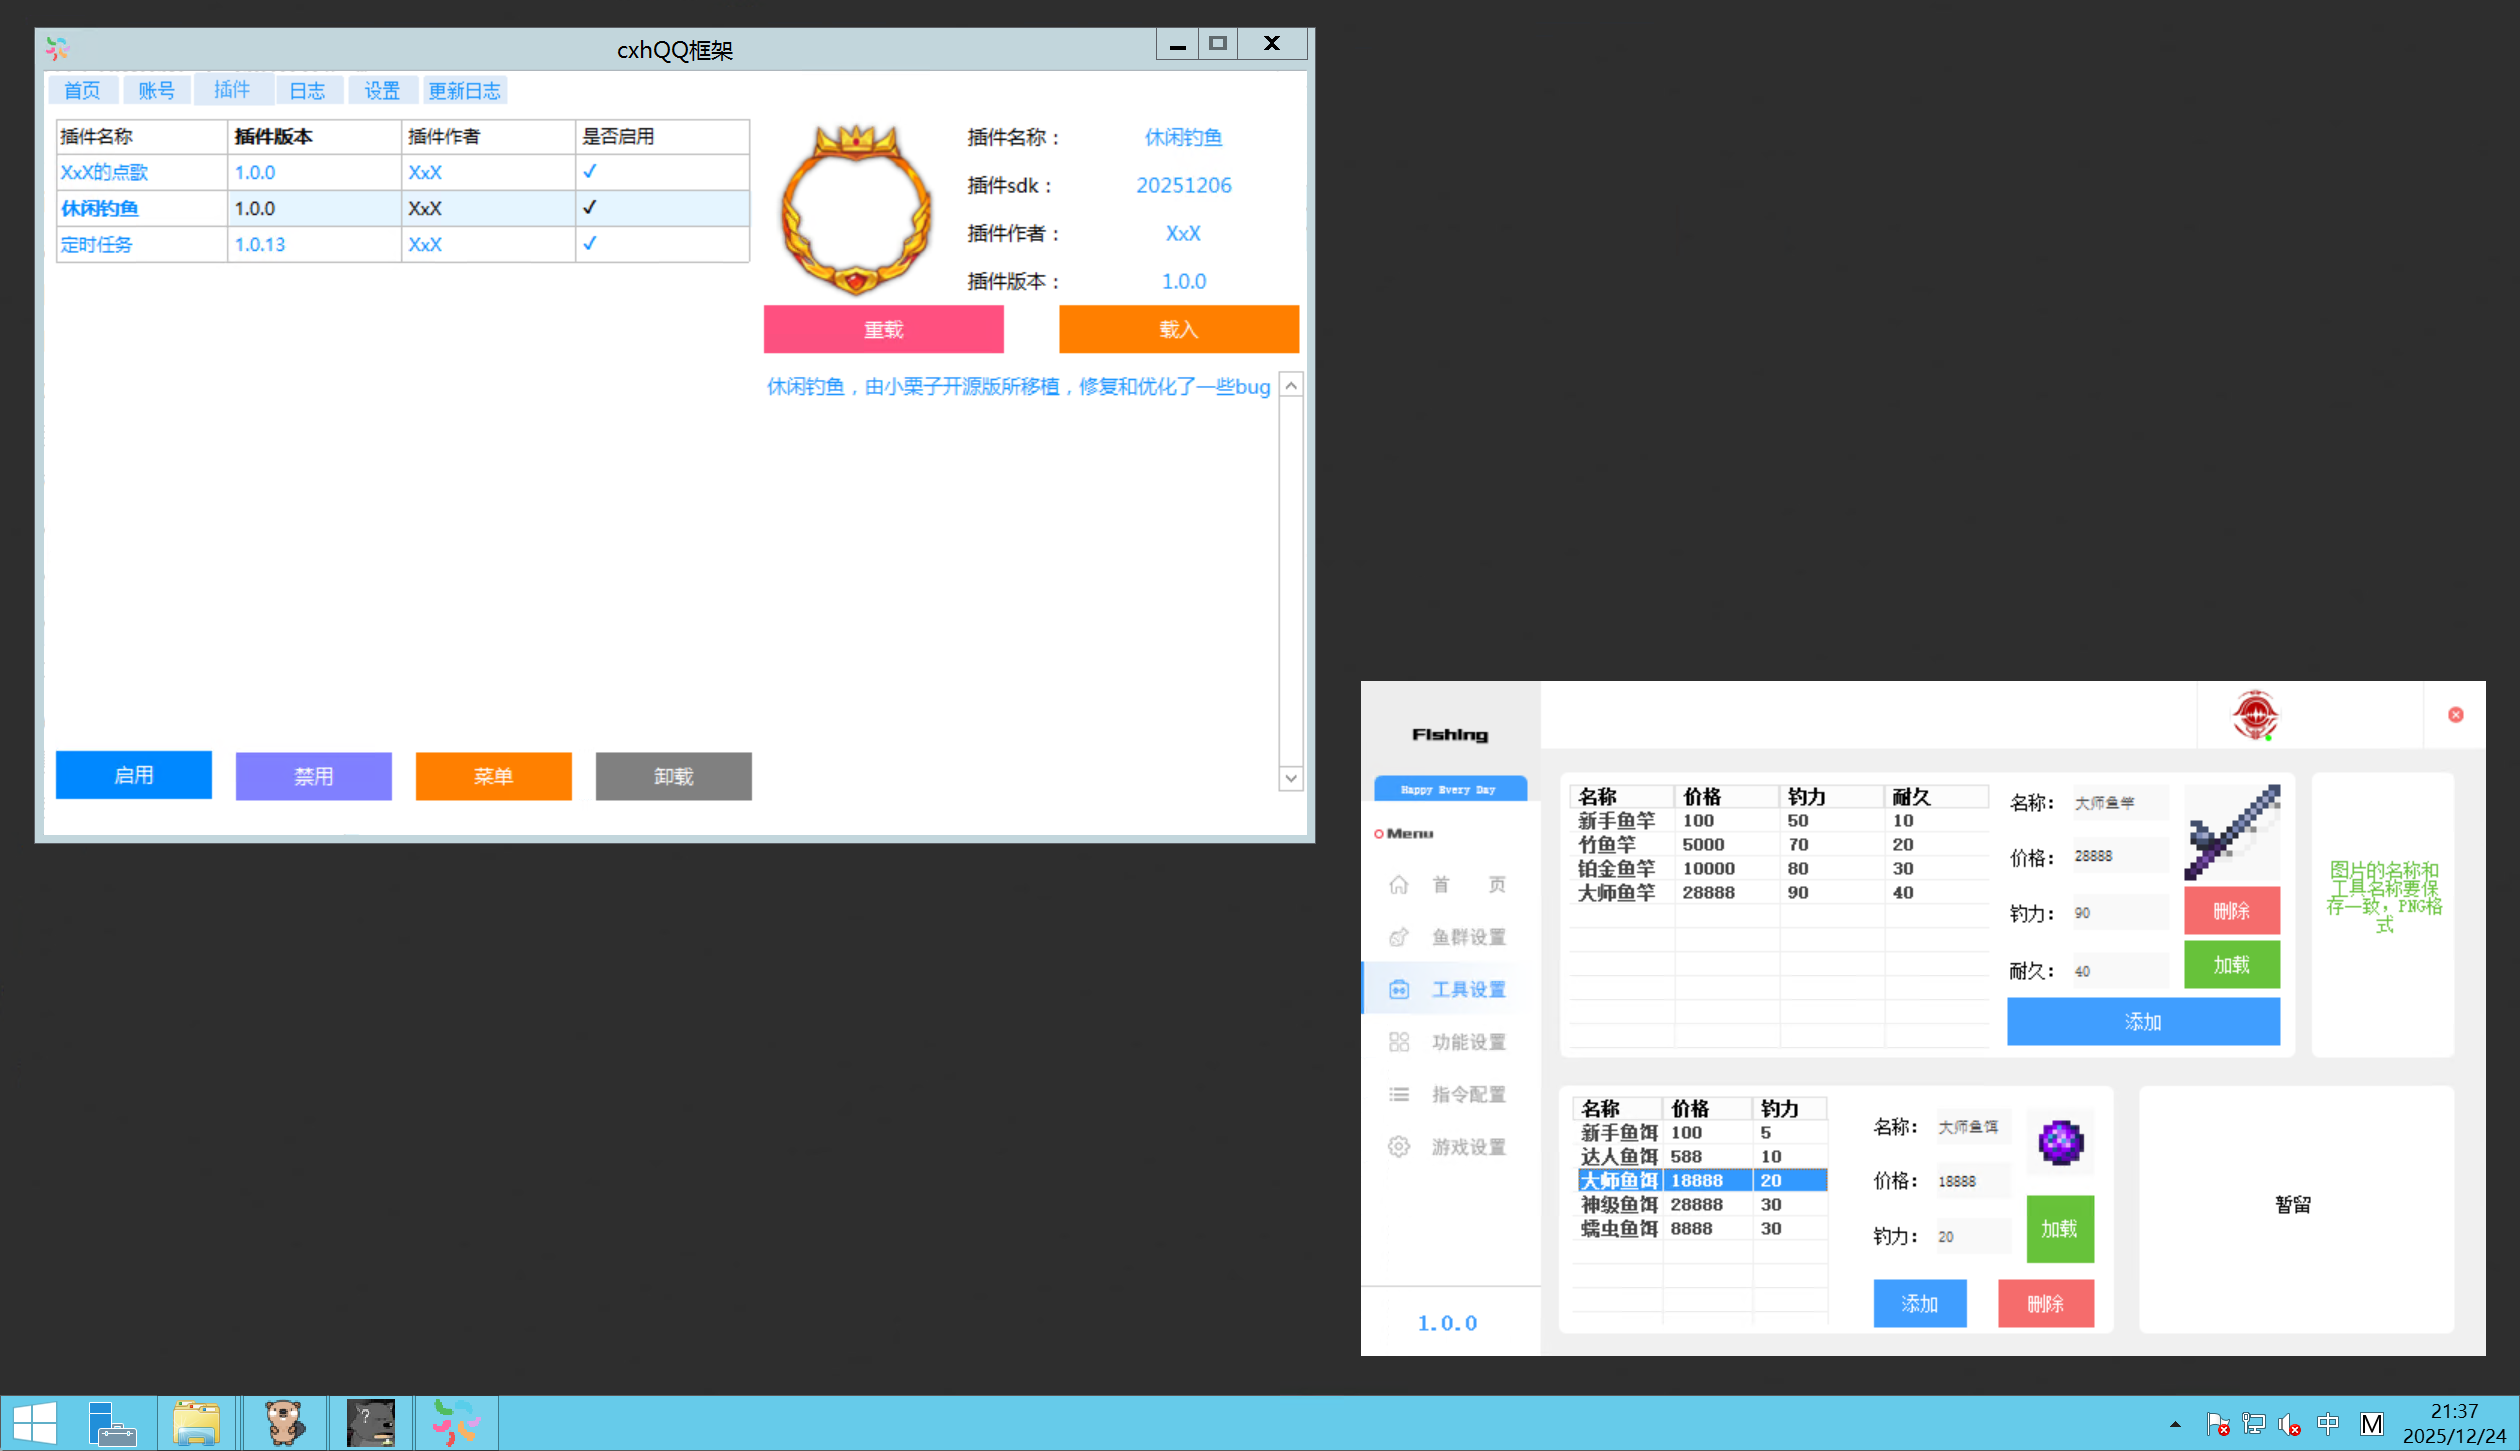Click the orange 菜单 button

click(x=493, y=776)
